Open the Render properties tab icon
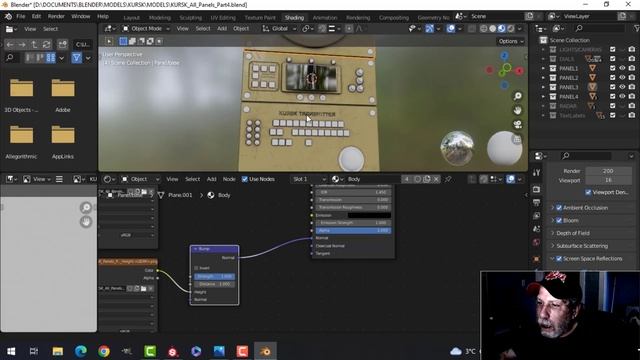 (x=536, y=189)
